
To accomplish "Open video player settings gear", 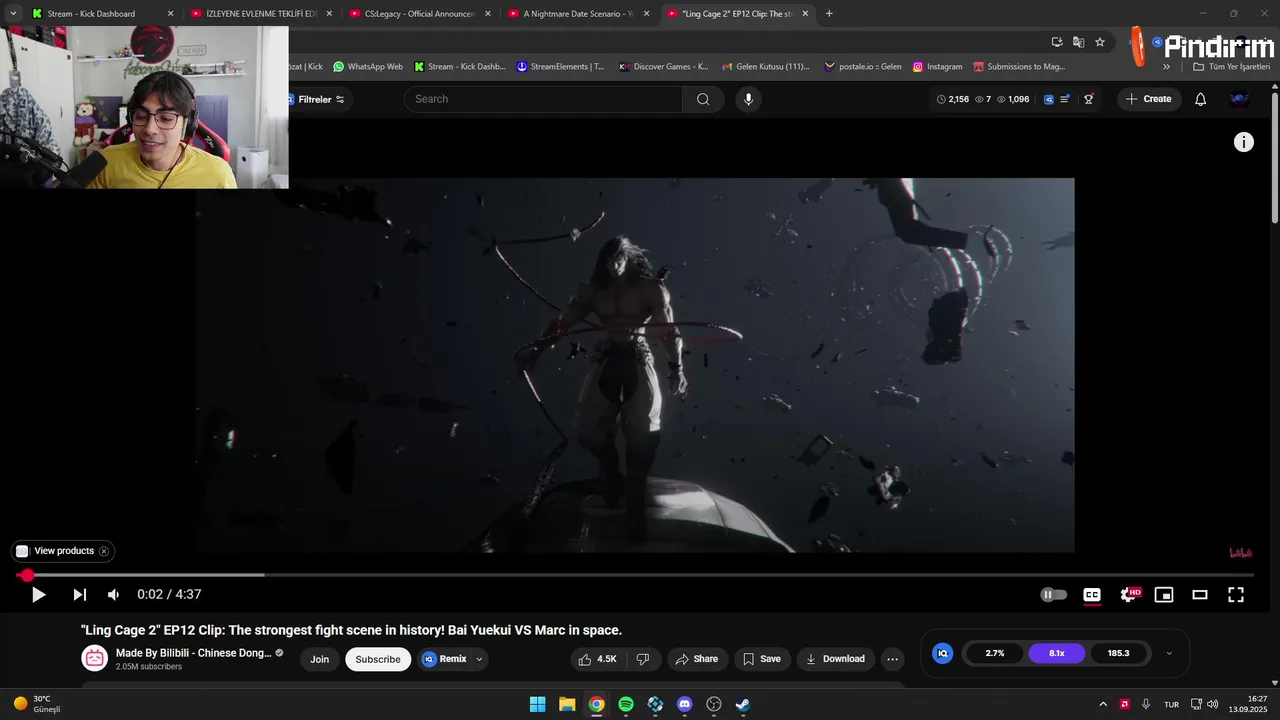I will pos(1129,595).
